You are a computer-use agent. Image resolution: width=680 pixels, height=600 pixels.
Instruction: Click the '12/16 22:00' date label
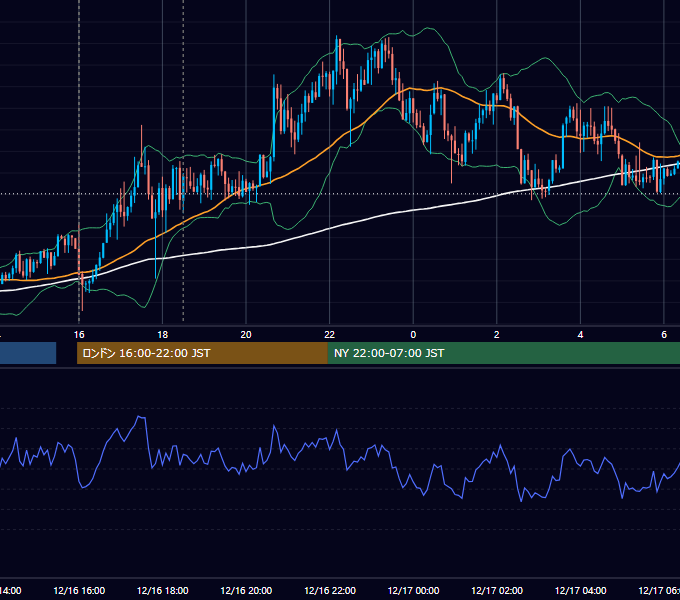tap(330, 590)
